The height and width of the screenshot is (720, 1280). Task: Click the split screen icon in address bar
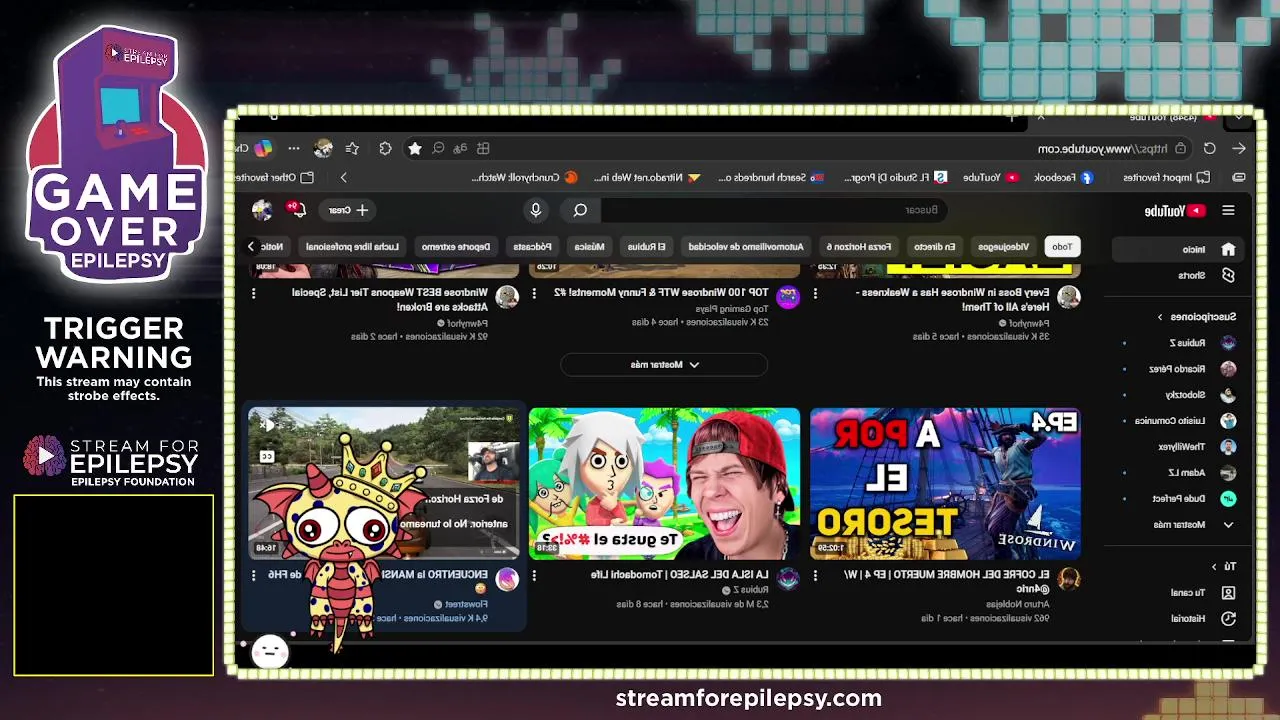point(483,148)
